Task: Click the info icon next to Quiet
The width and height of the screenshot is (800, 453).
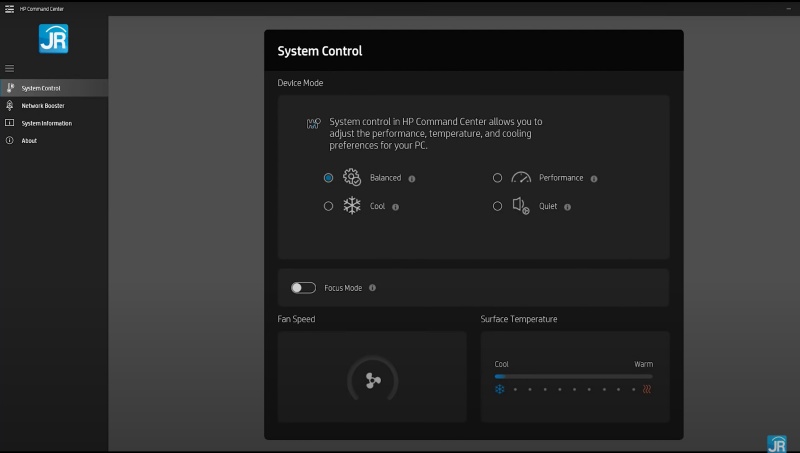Action: 568,207
